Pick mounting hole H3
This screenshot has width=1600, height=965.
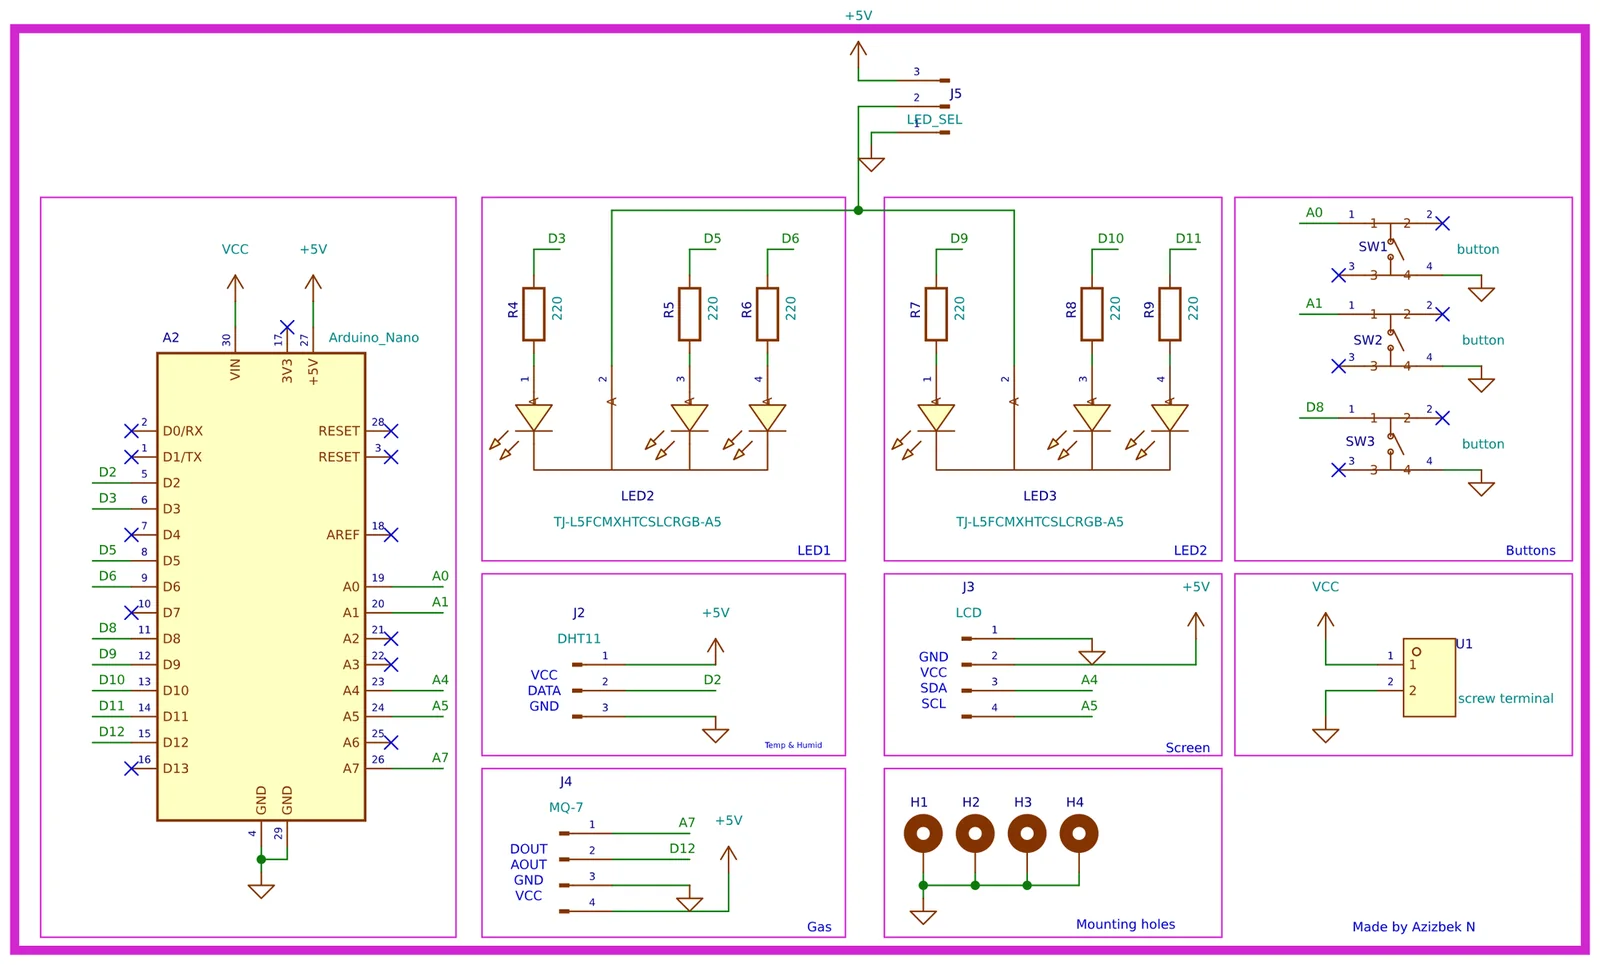click(x=1027, y=833)
